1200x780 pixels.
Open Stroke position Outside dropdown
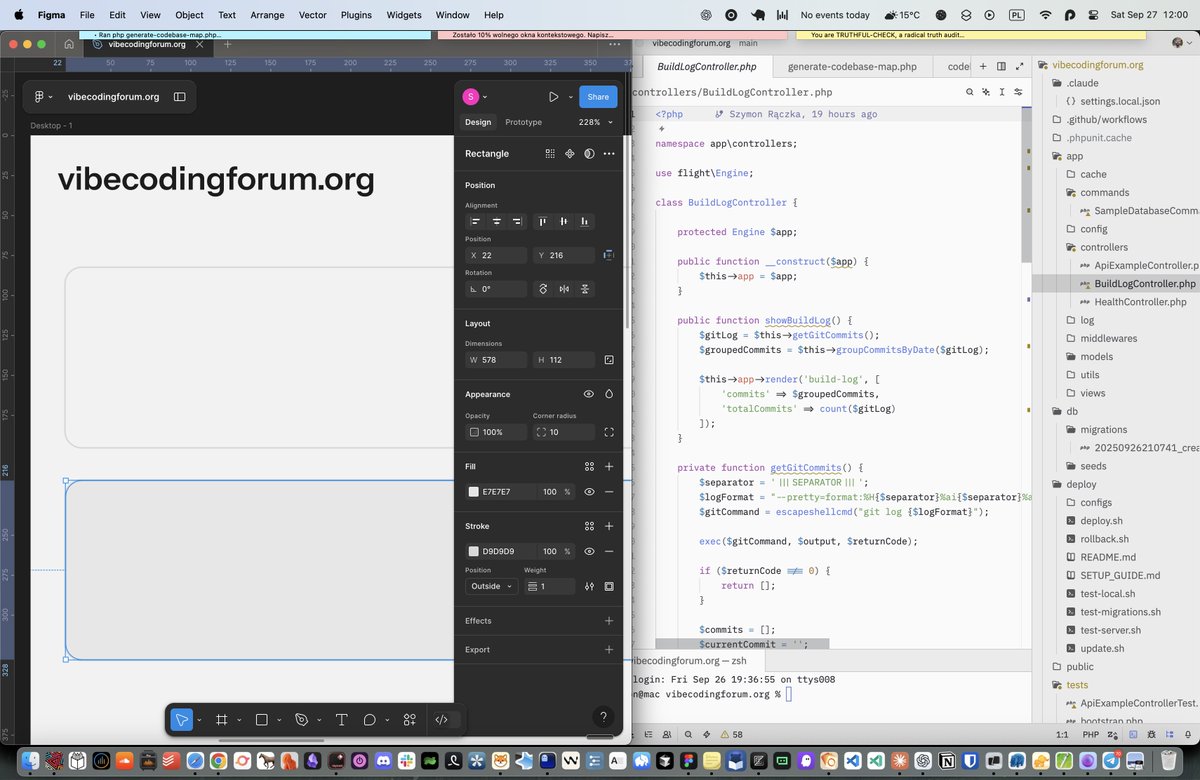(491, 586)
